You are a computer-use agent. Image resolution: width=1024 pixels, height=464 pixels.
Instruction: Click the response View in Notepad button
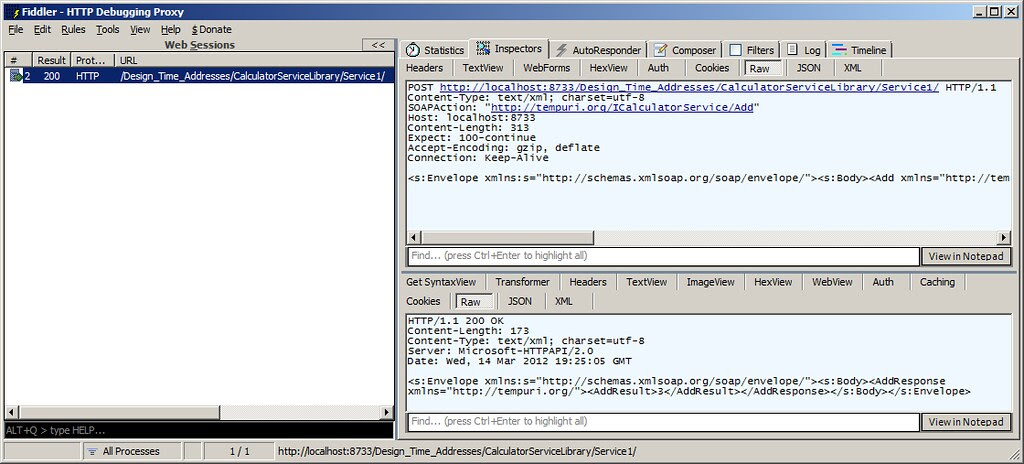click(x=966, y=422)
